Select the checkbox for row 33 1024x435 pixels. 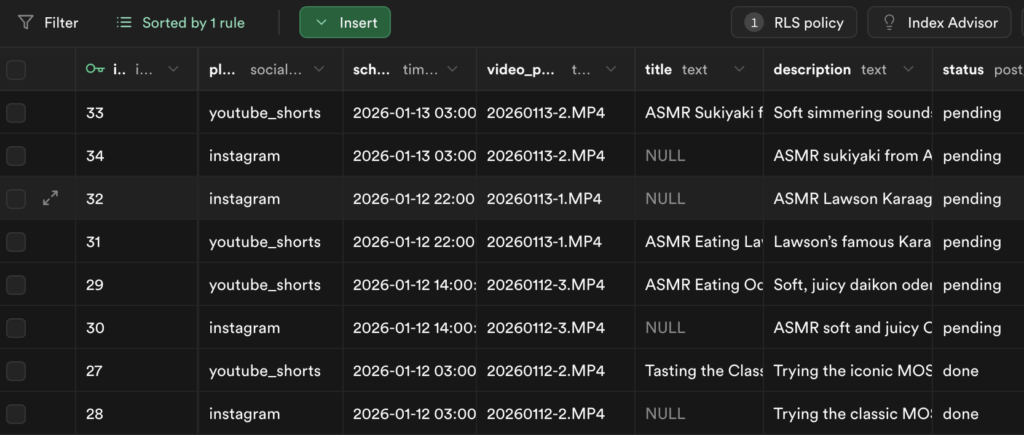click(x=16, y=113)
